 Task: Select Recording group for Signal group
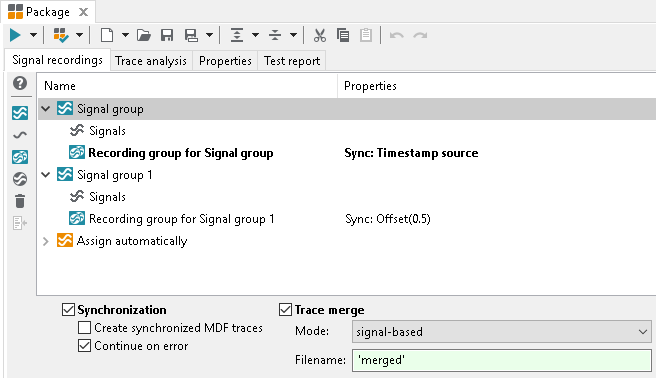(x=181, y=153)
